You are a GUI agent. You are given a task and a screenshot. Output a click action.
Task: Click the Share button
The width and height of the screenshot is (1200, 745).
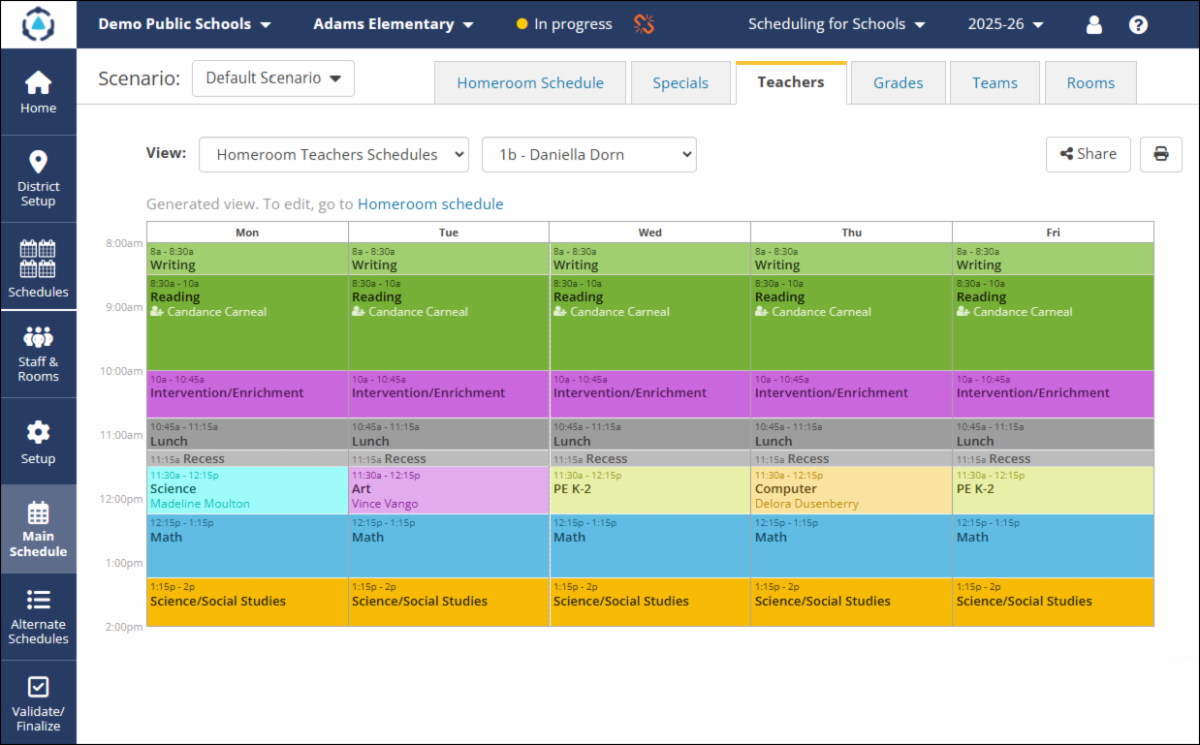click(x=1088, y=154)
